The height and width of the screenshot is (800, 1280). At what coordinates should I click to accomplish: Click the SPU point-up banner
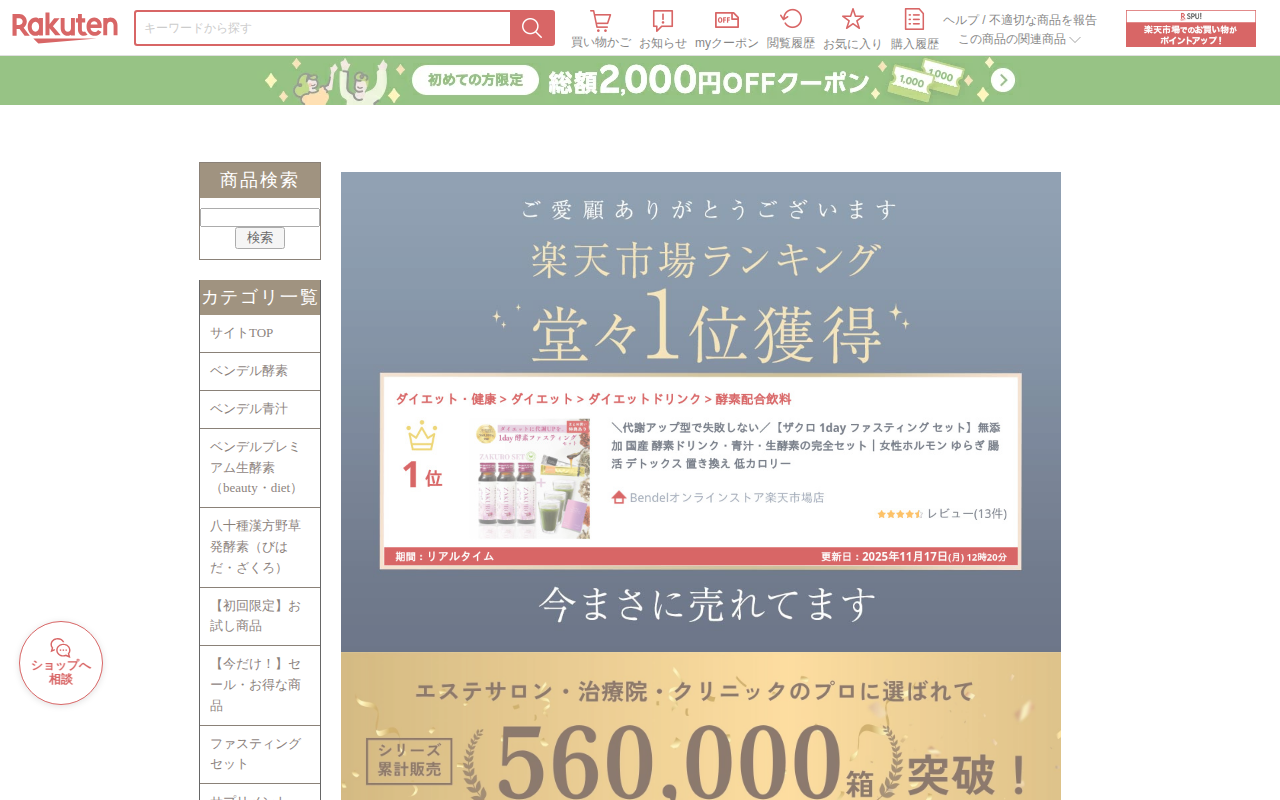(x=1191, y=28)
